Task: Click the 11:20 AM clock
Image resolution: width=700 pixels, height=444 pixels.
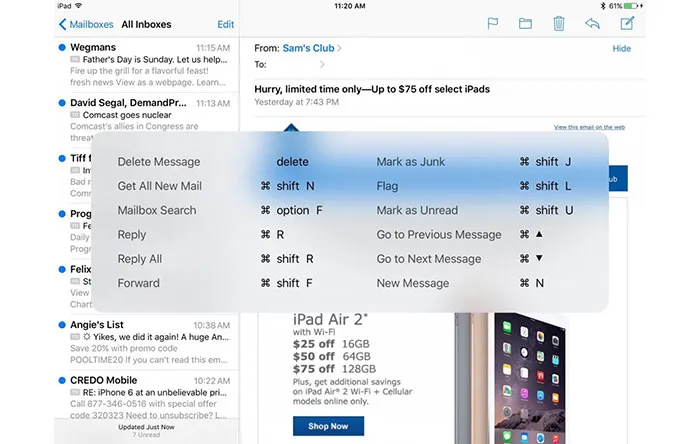Action: 350,6
